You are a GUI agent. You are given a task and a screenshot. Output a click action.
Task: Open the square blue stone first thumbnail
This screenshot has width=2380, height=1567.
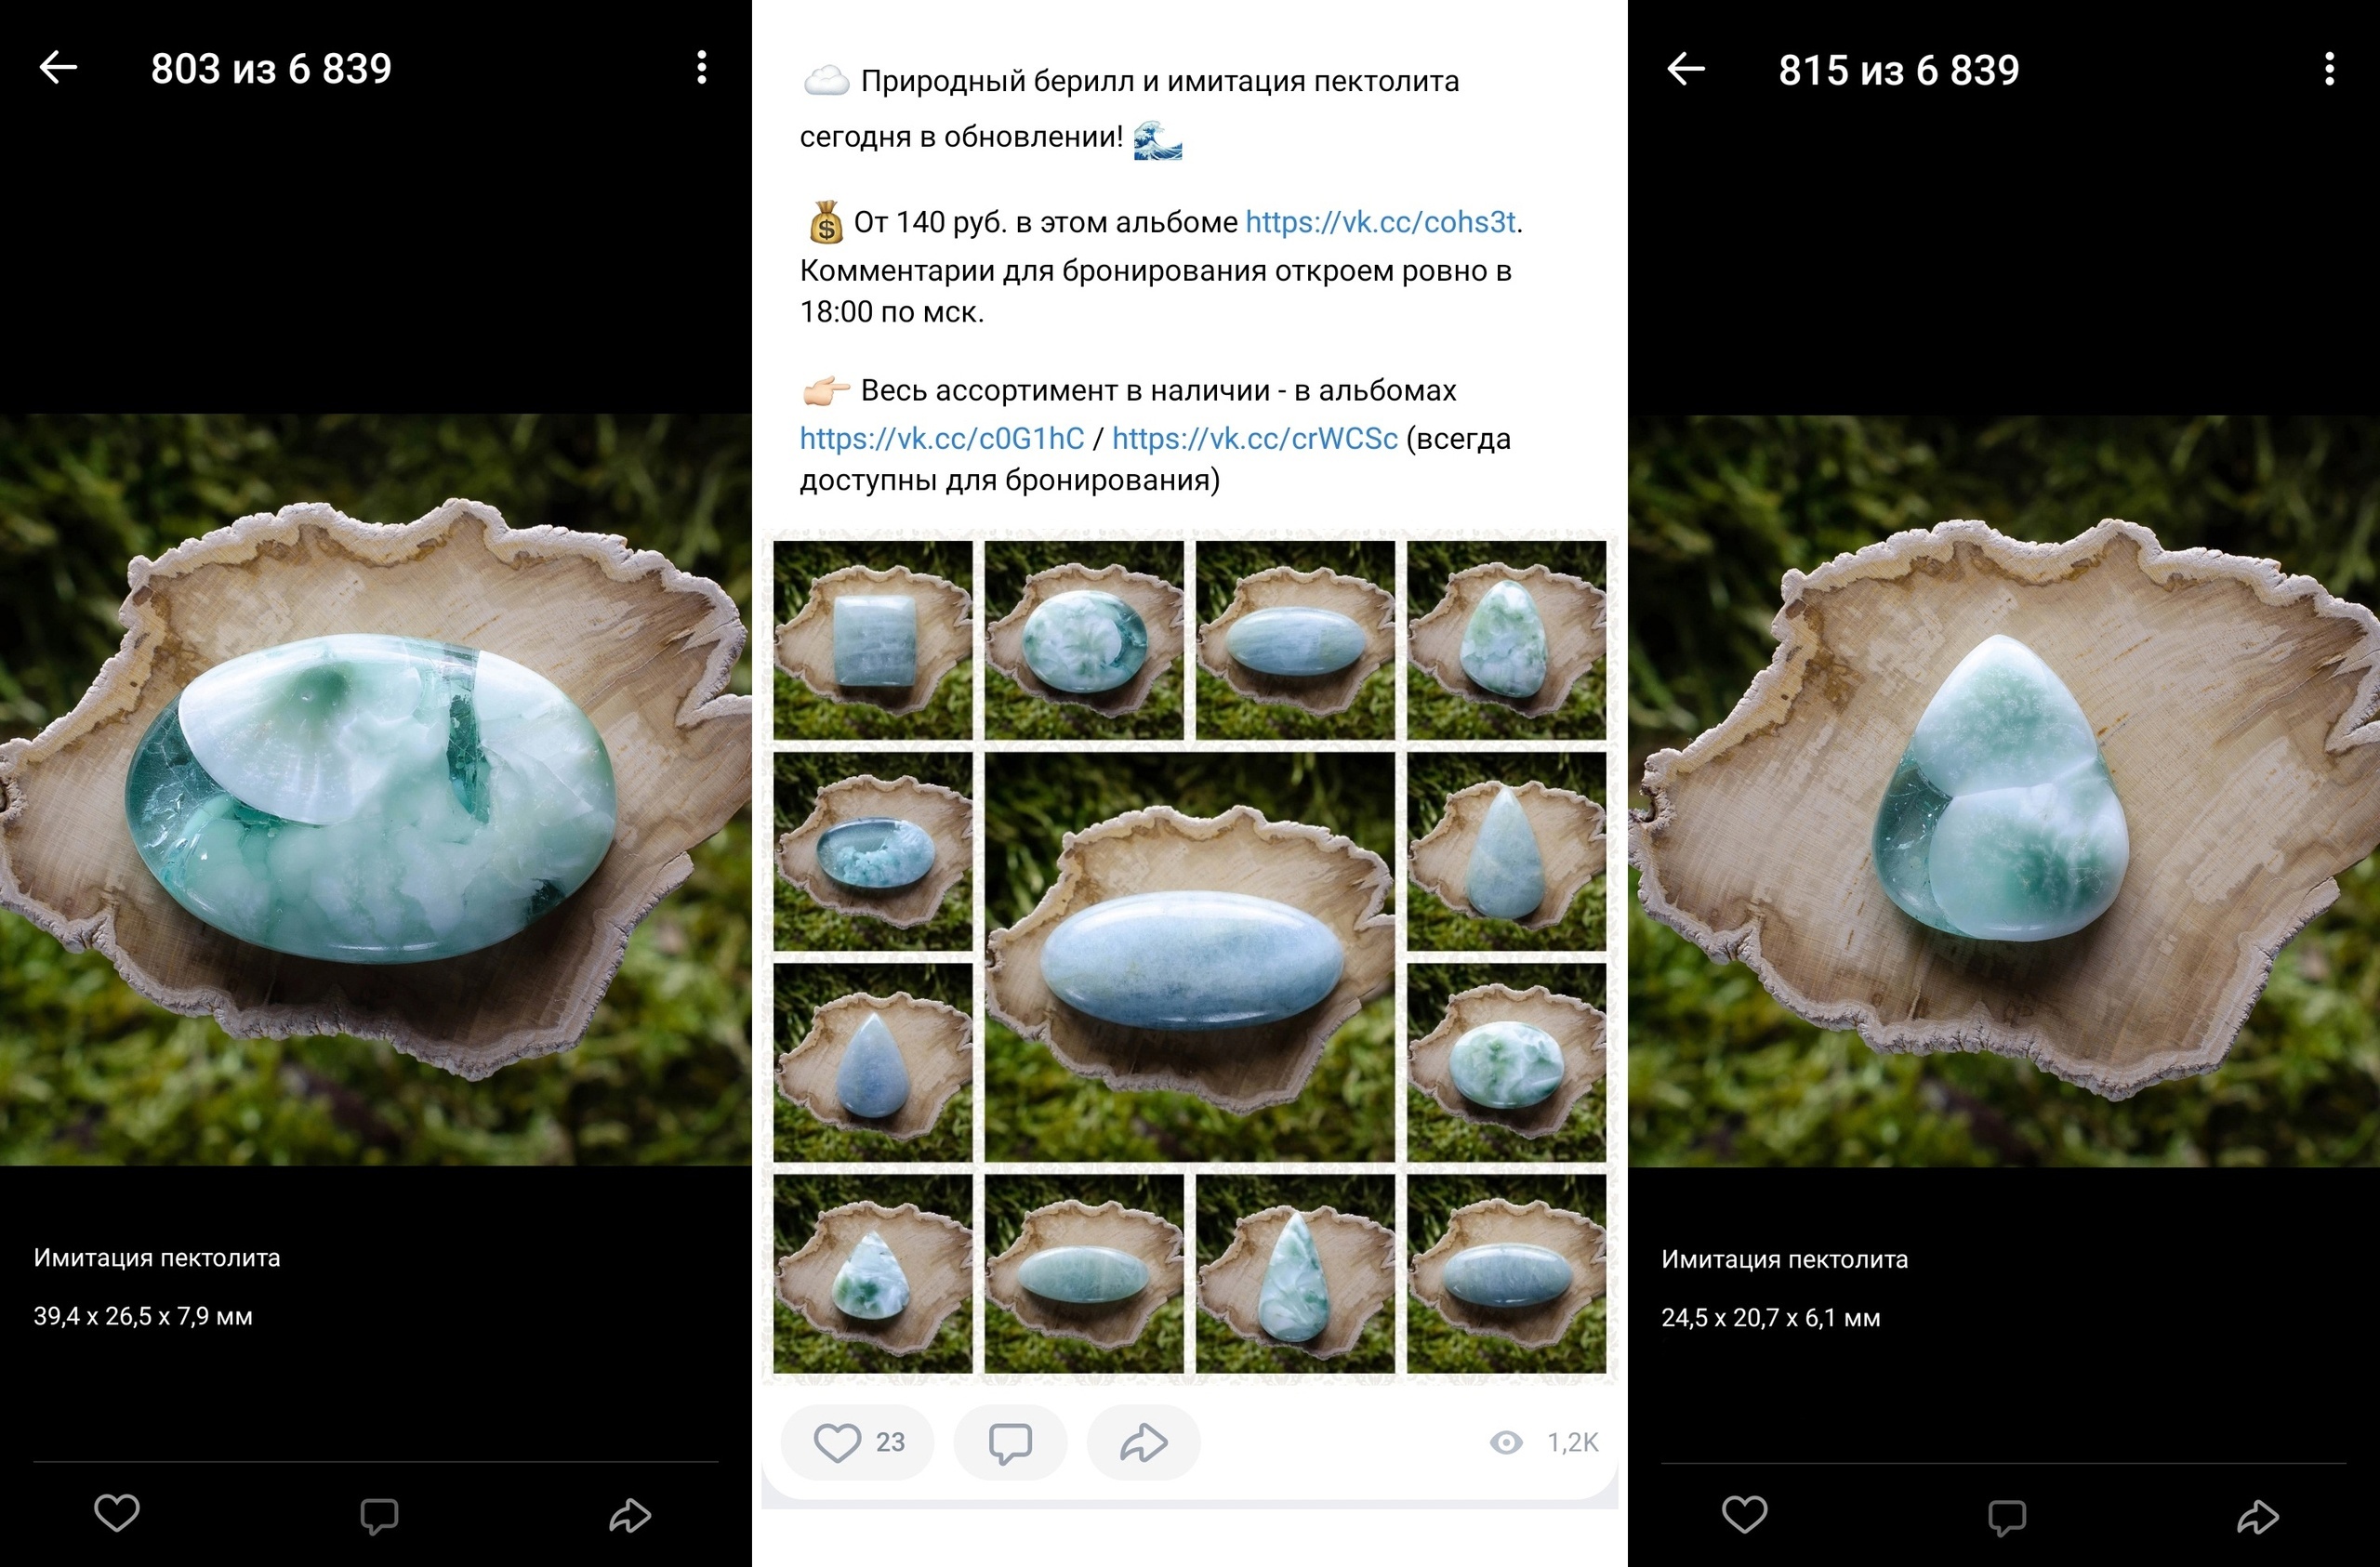(x=873, y=640)
